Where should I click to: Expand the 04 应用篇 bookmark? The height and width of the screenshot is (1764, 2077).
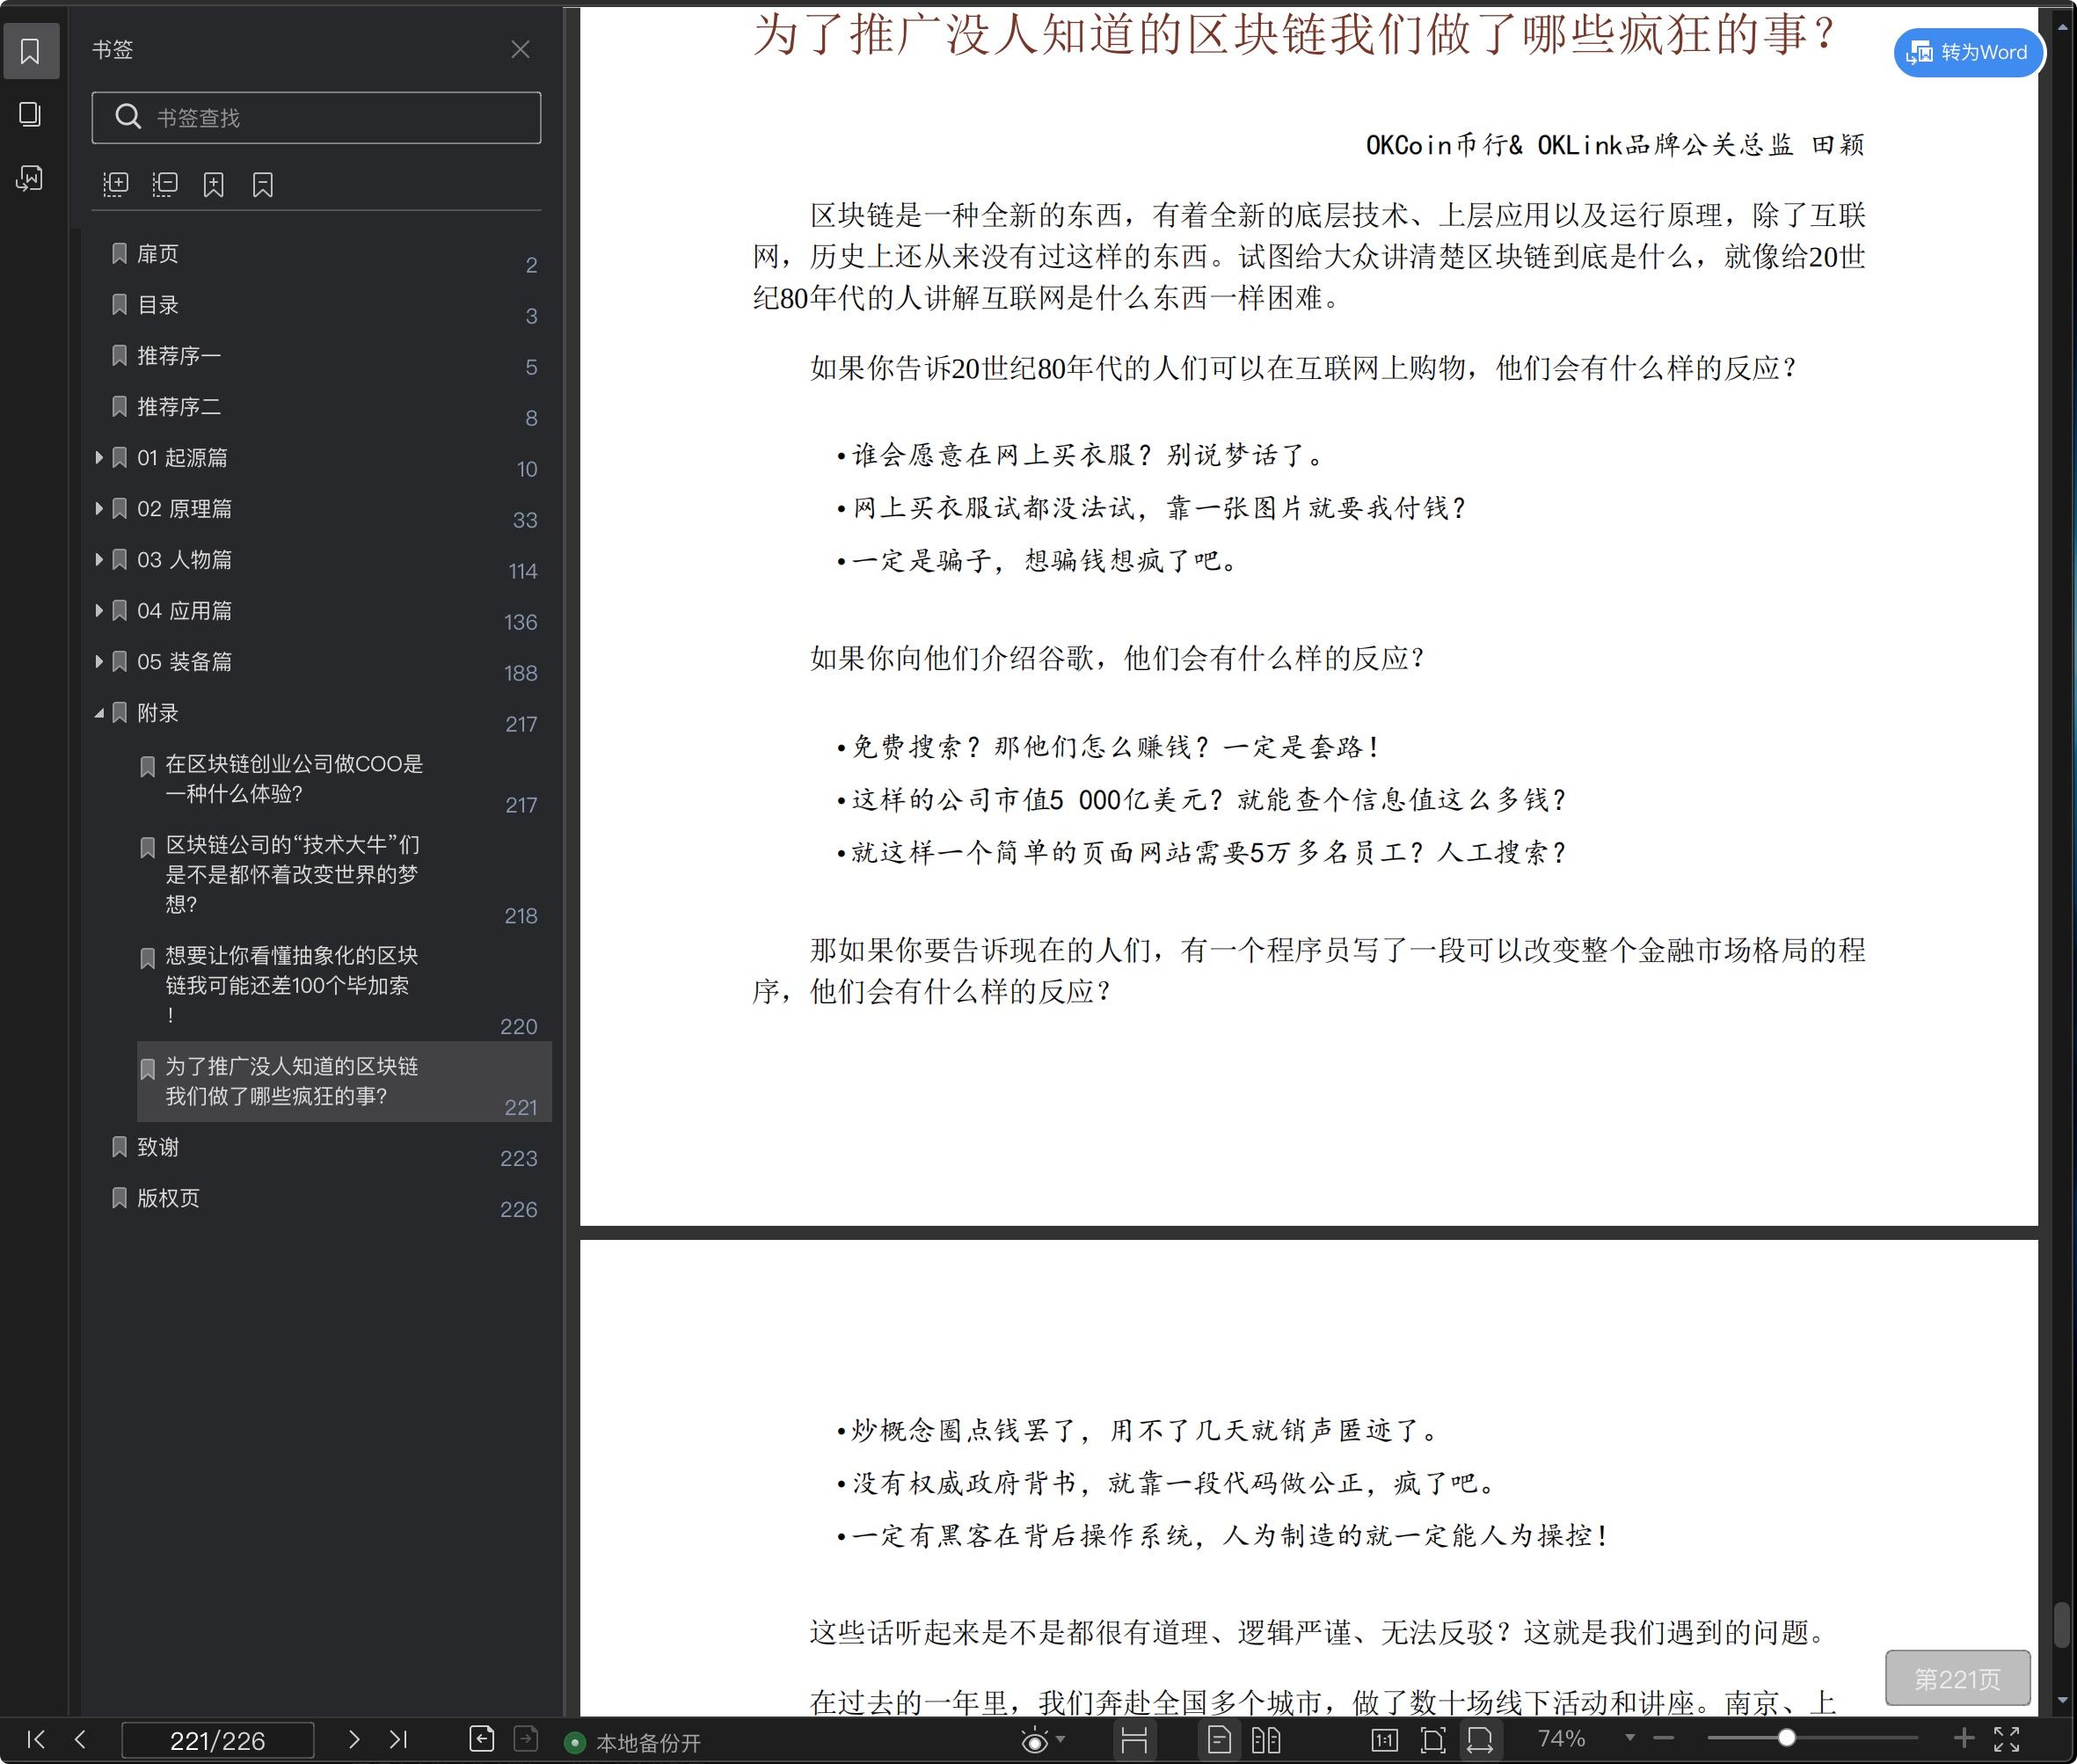99,610
